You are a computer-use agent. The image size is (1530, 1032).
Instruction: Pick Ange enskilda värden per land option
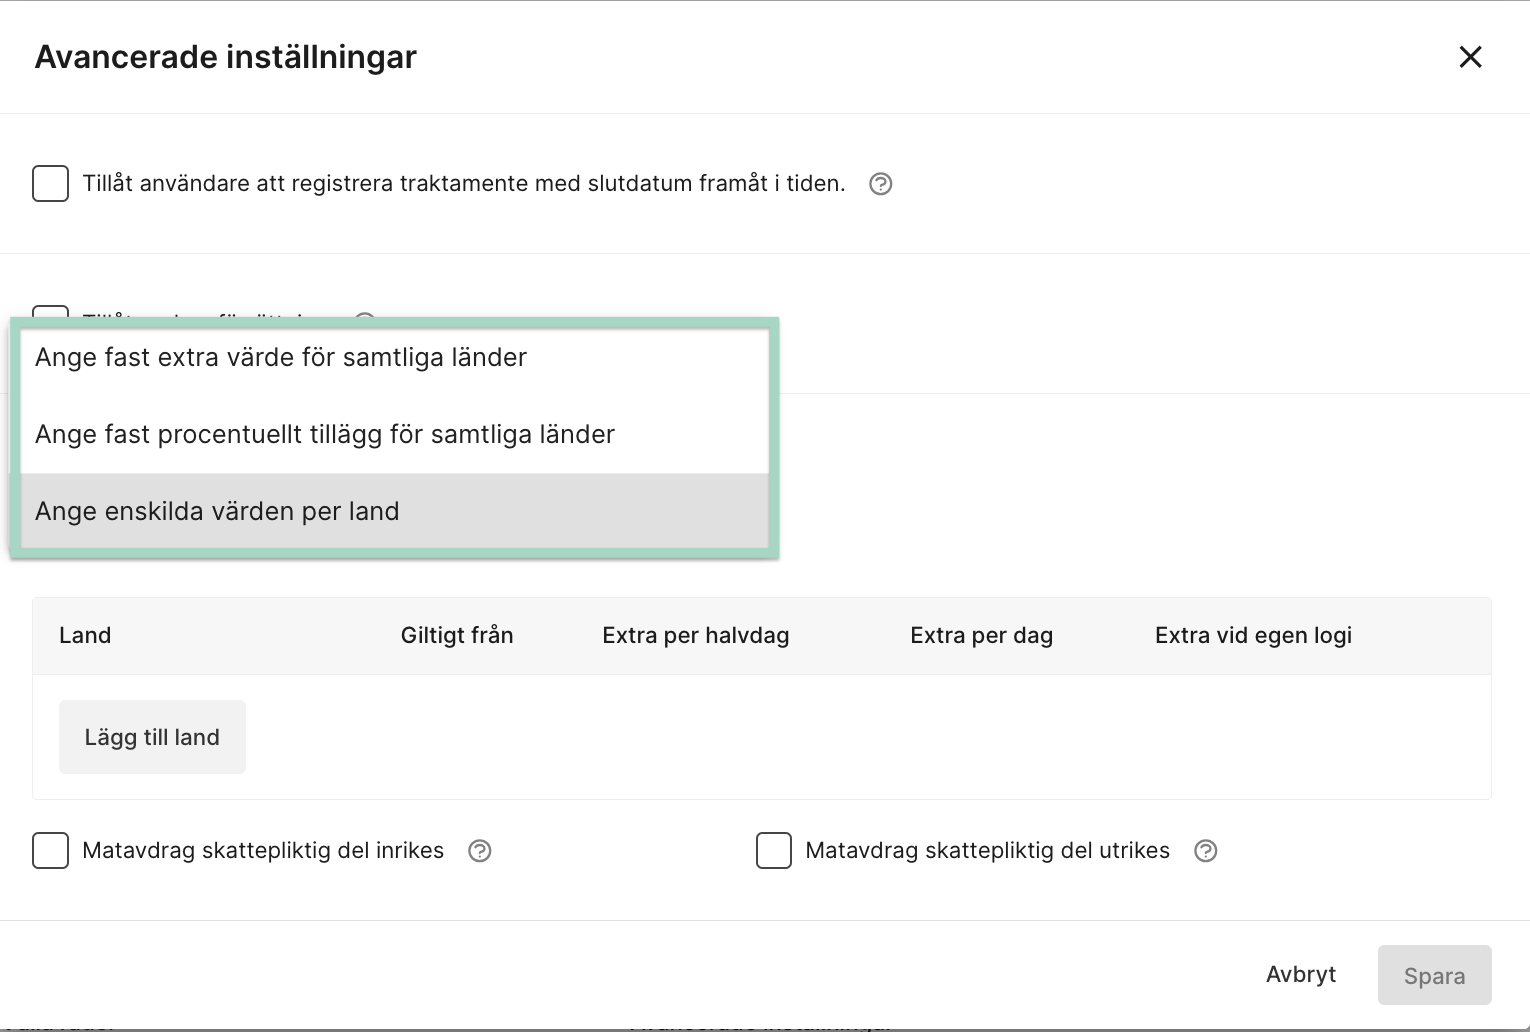coord(395,511)
